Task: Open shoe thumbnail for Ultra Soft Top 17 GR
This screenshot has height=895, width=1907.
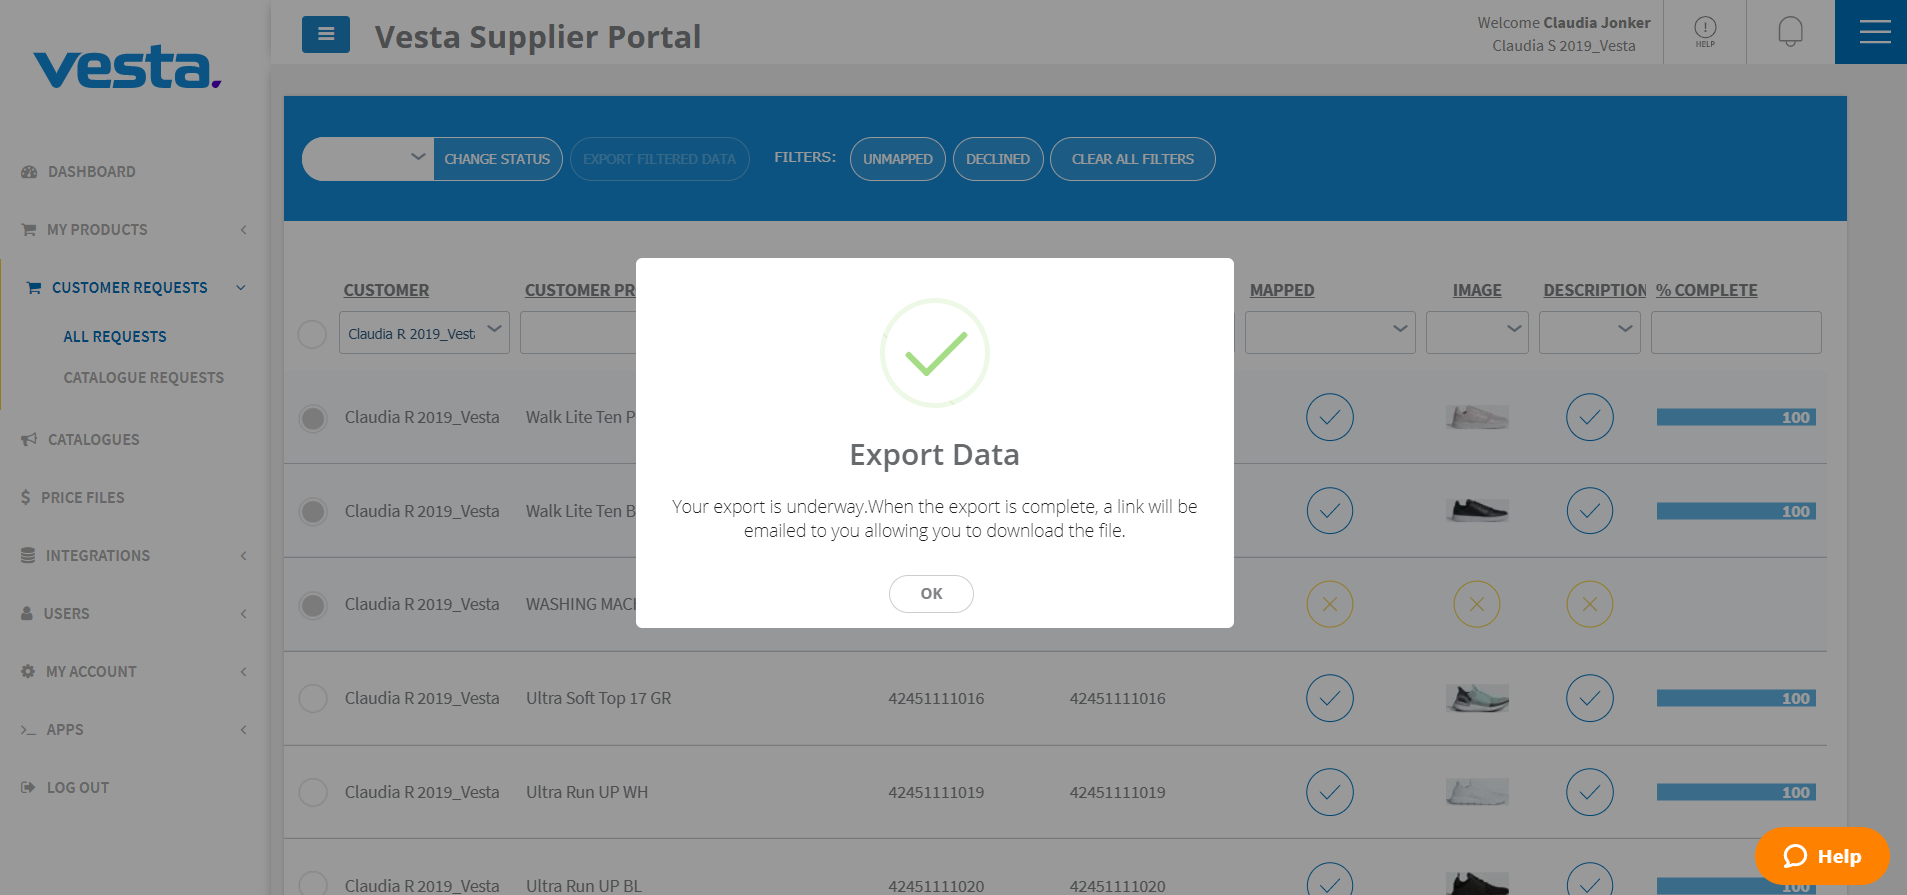Action: [x=1477, y=698]
